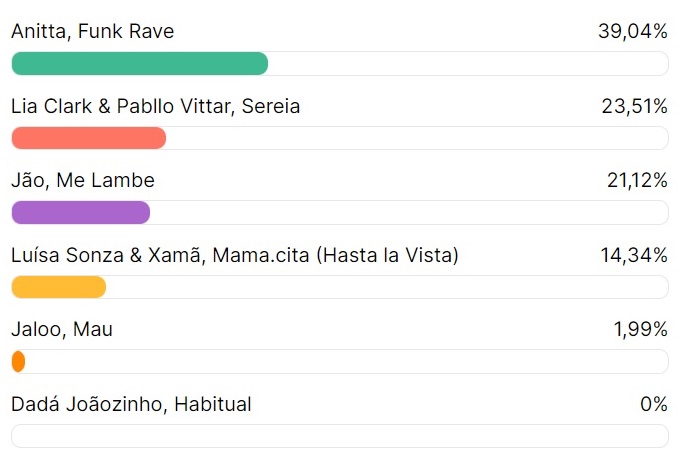Click the "Anitta, Funk Rave" poll option label
The width and height of the screenshot is (696, 453).
click(92, 32)
